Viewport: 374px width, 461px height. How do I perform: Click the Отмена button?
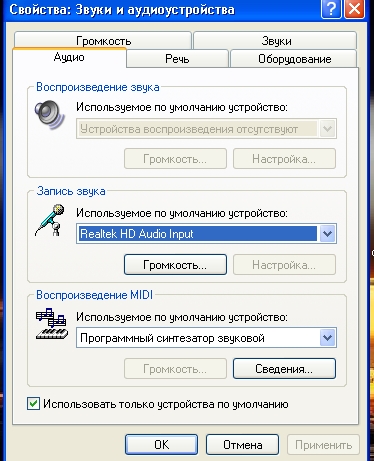(x=242, y=444)
